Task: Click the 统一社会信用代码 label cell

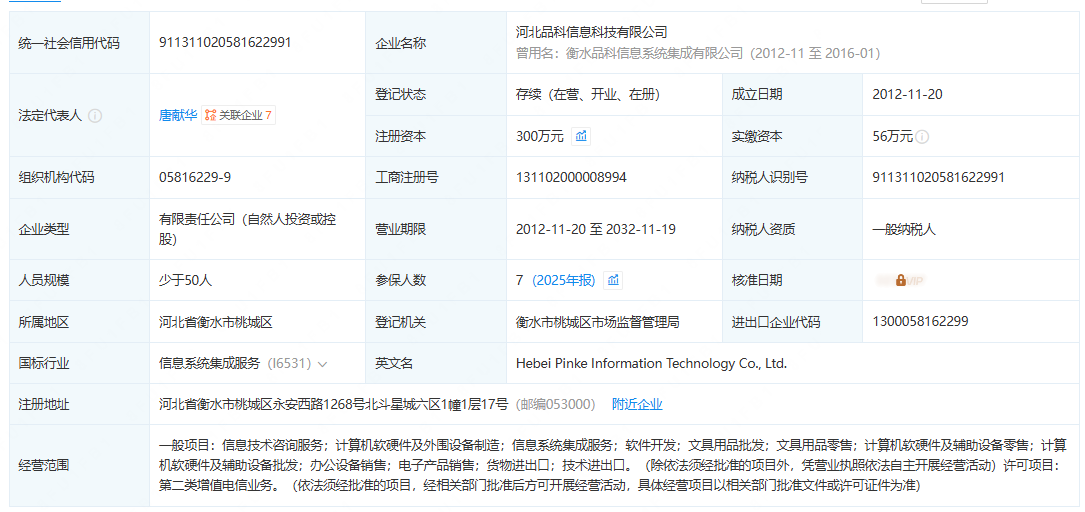Action: [x=80, y=43]
